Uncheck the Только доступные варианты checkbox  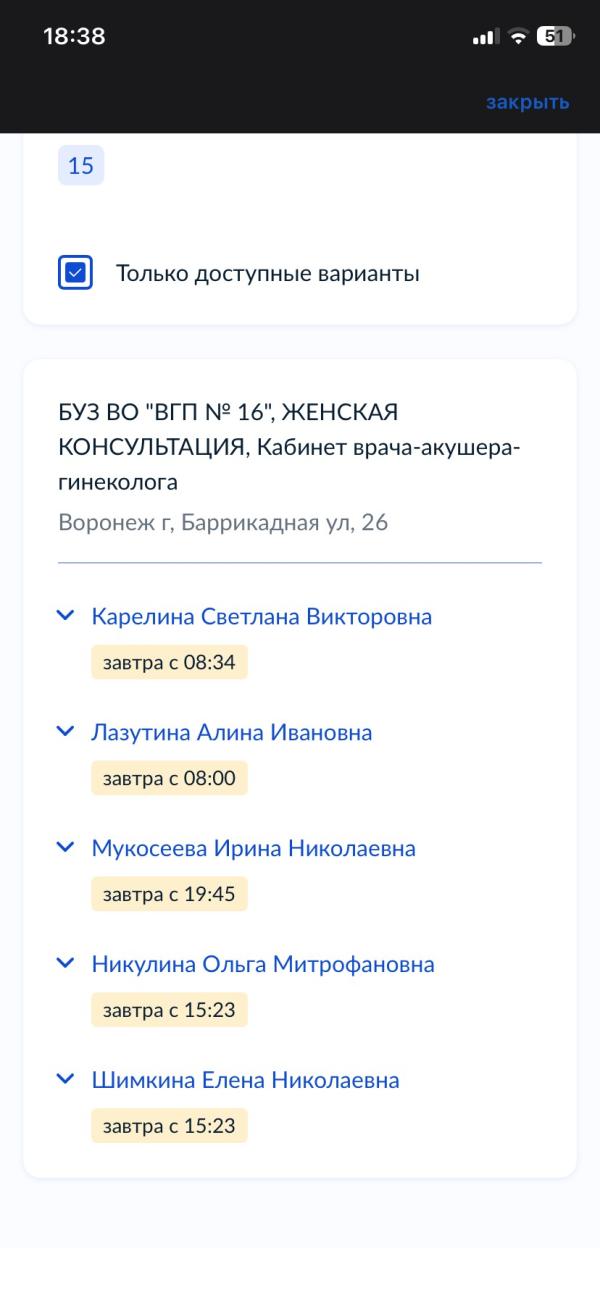[x=76, y=273]
